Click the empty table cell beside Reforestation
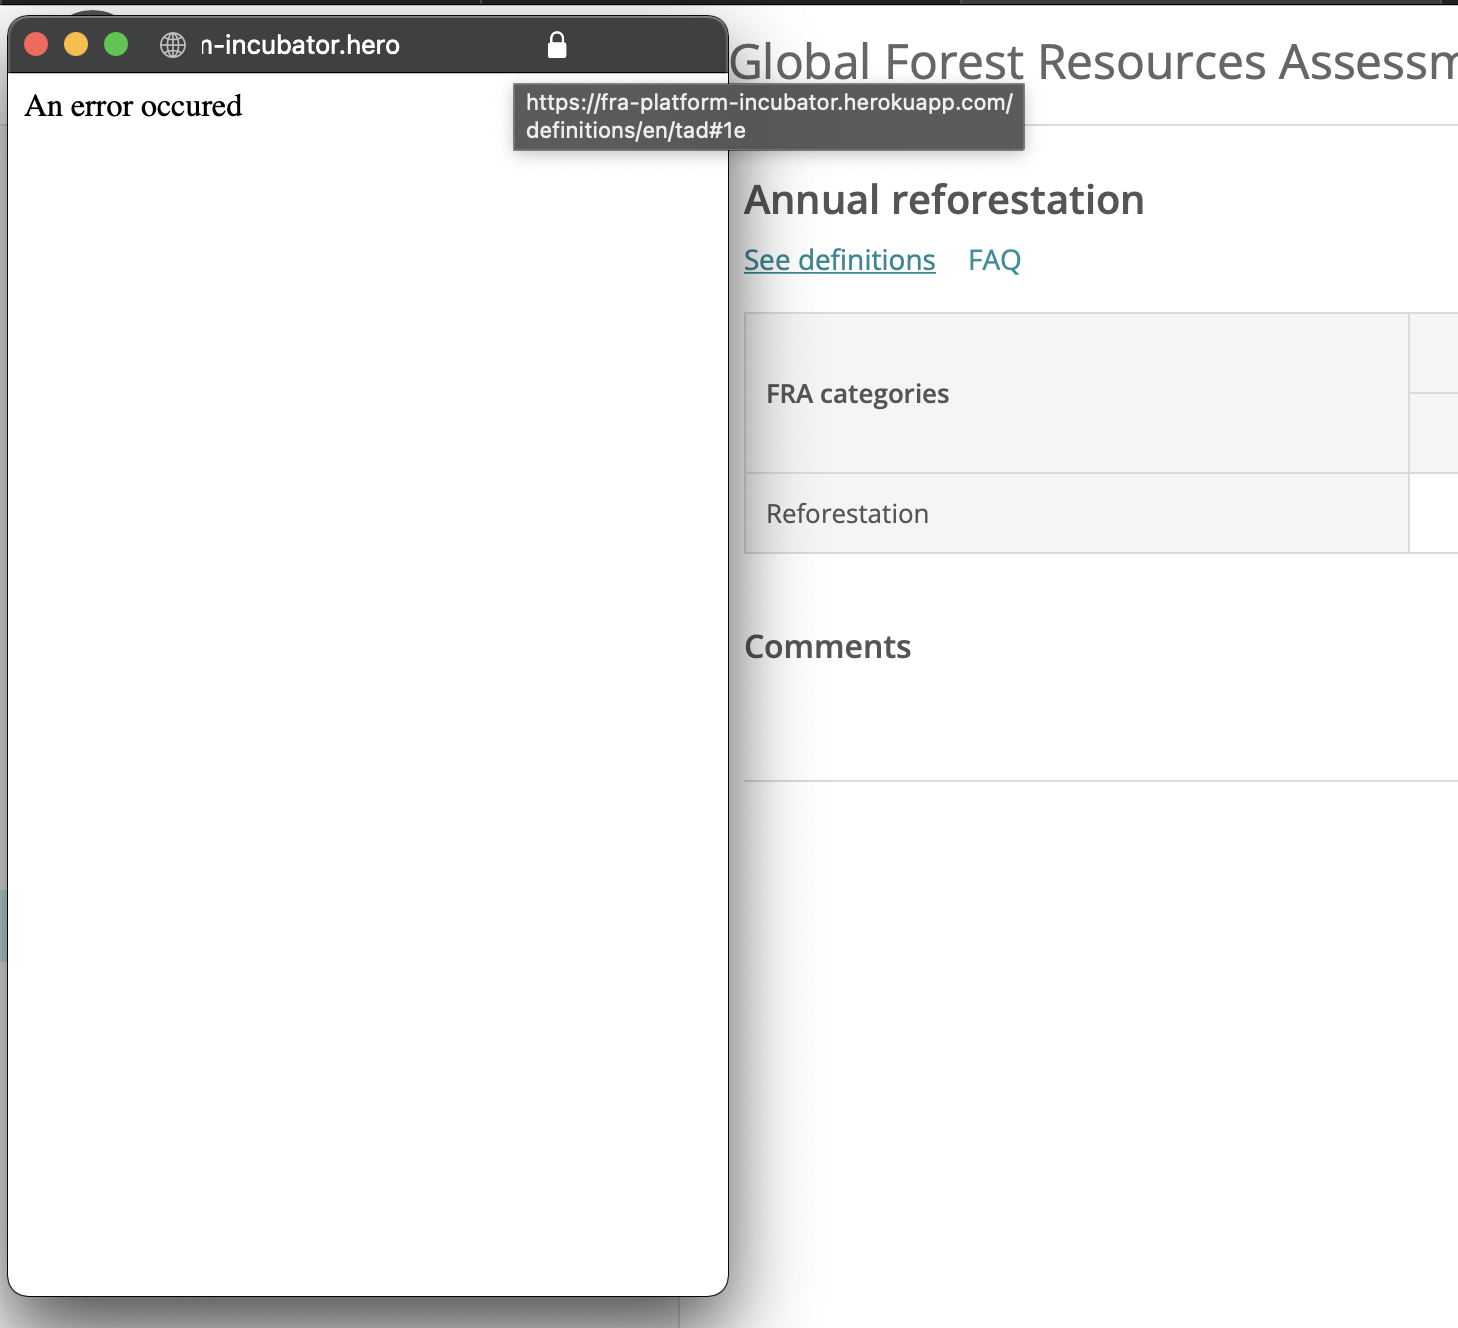This screenshot has height=1328, width=1458. 1435,513
